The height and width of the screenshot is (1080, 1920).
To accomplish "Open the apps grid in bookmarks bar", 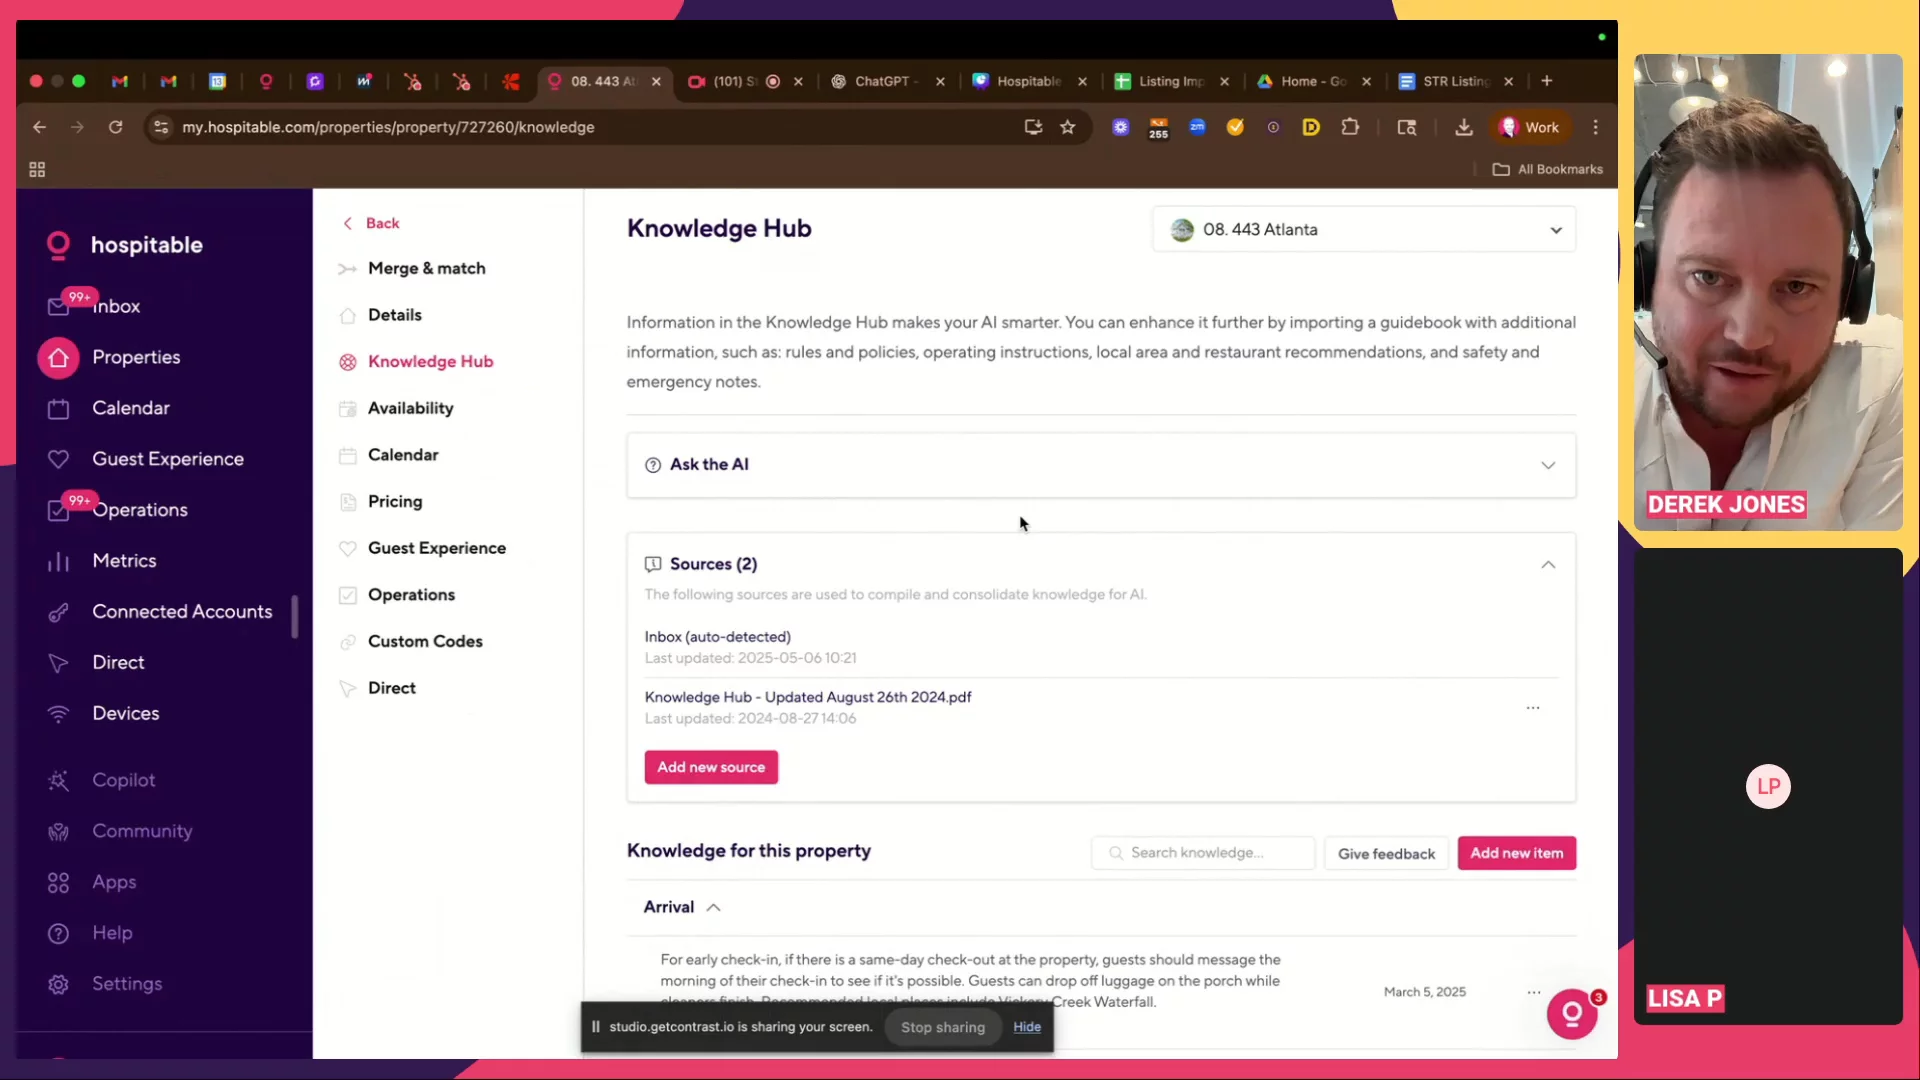I will [37, 170].
